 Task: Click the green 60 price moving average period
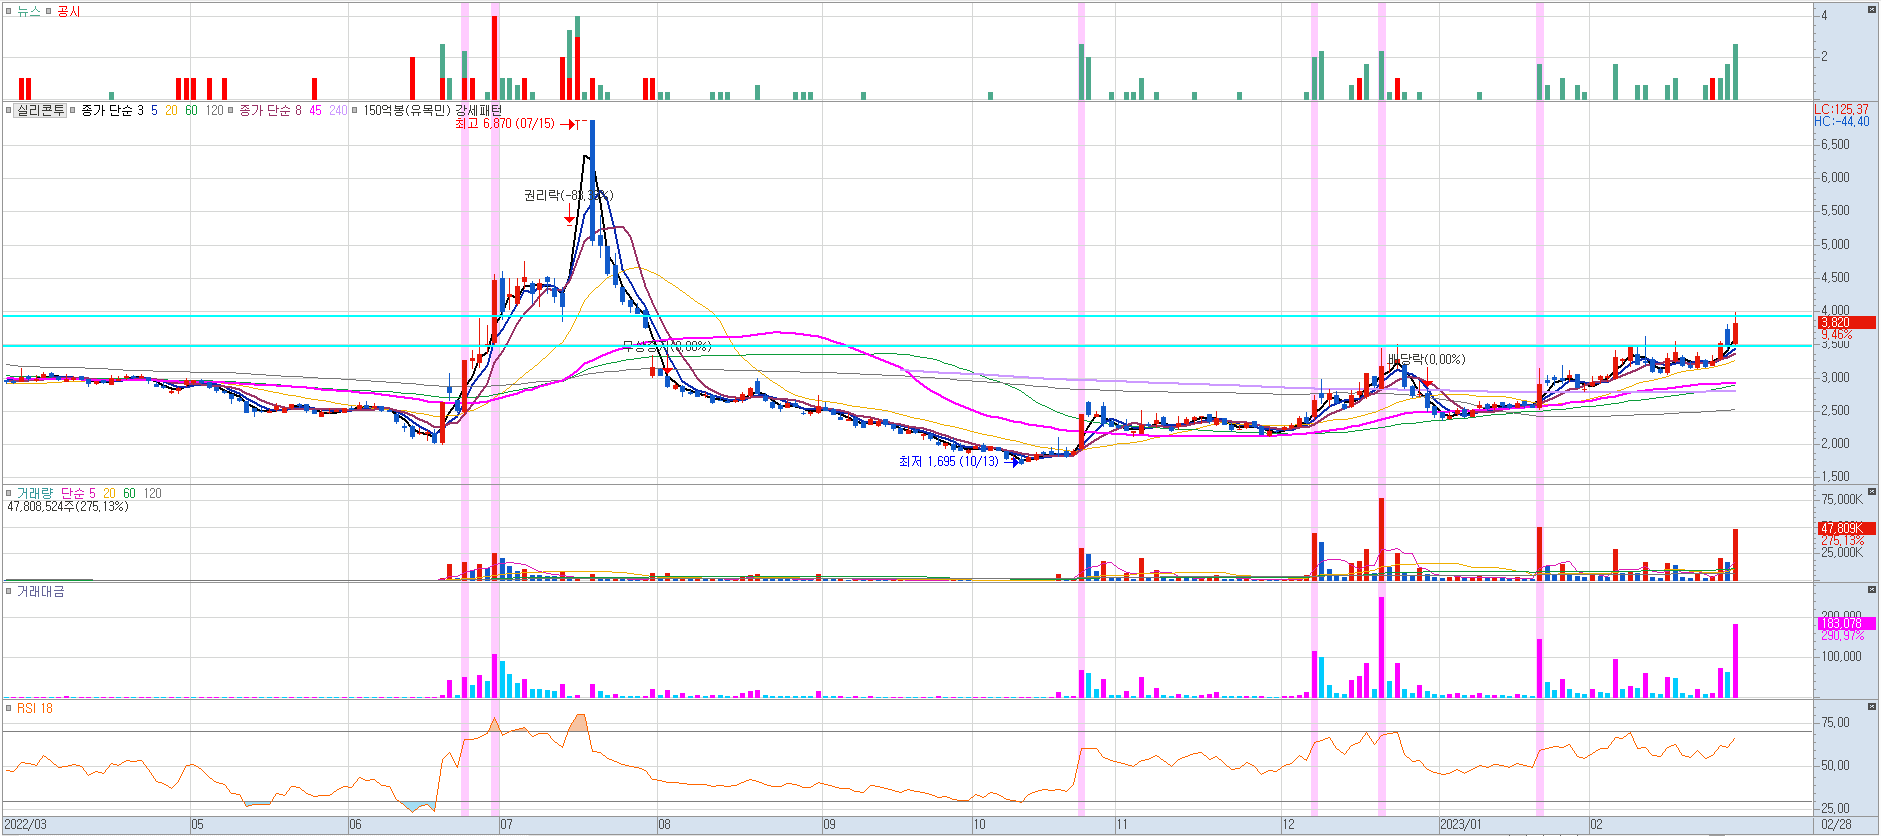(191, 110)
